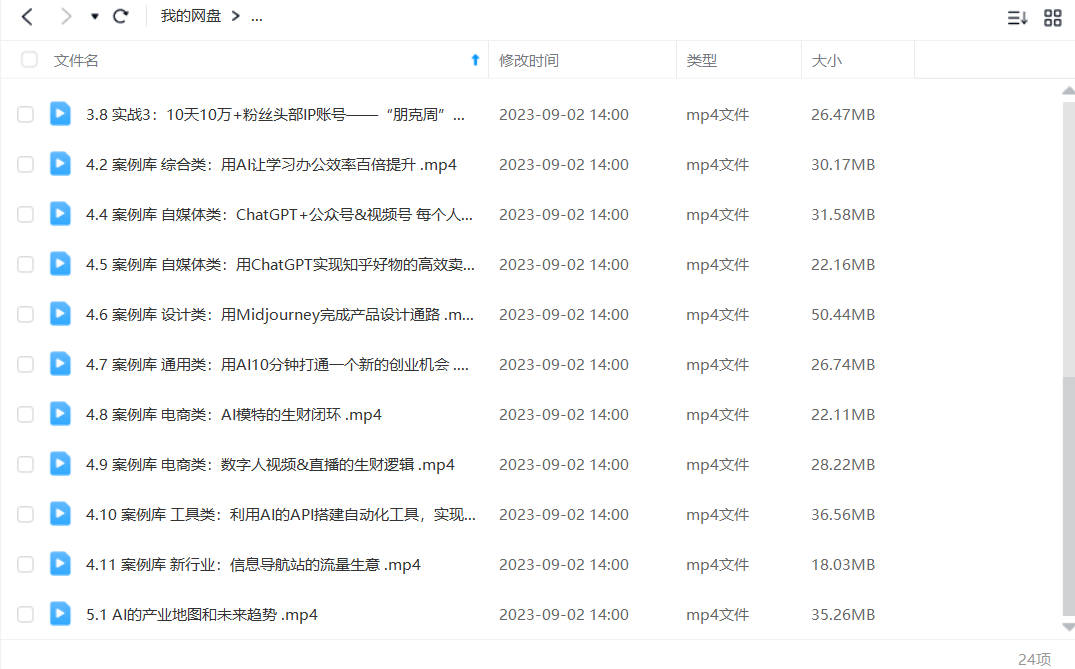1075x669 pixels.
Task: Click the 35.26MB size cell
Action: (x=843, y=615)
